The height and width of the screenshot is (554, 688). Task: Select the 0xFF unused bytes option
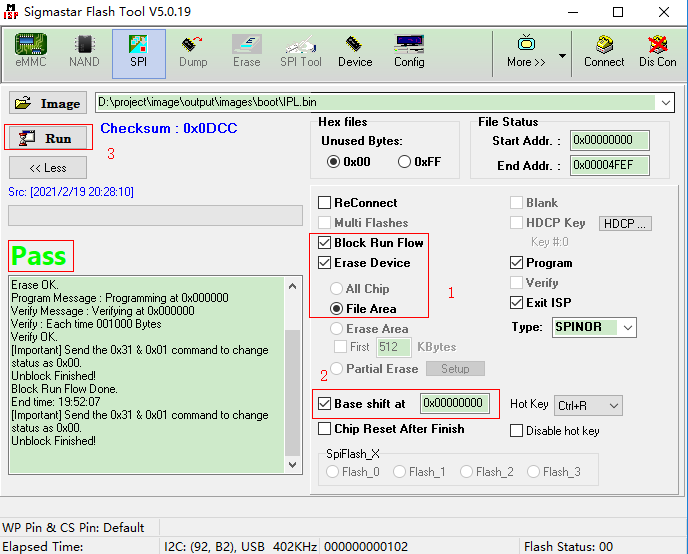404,162
